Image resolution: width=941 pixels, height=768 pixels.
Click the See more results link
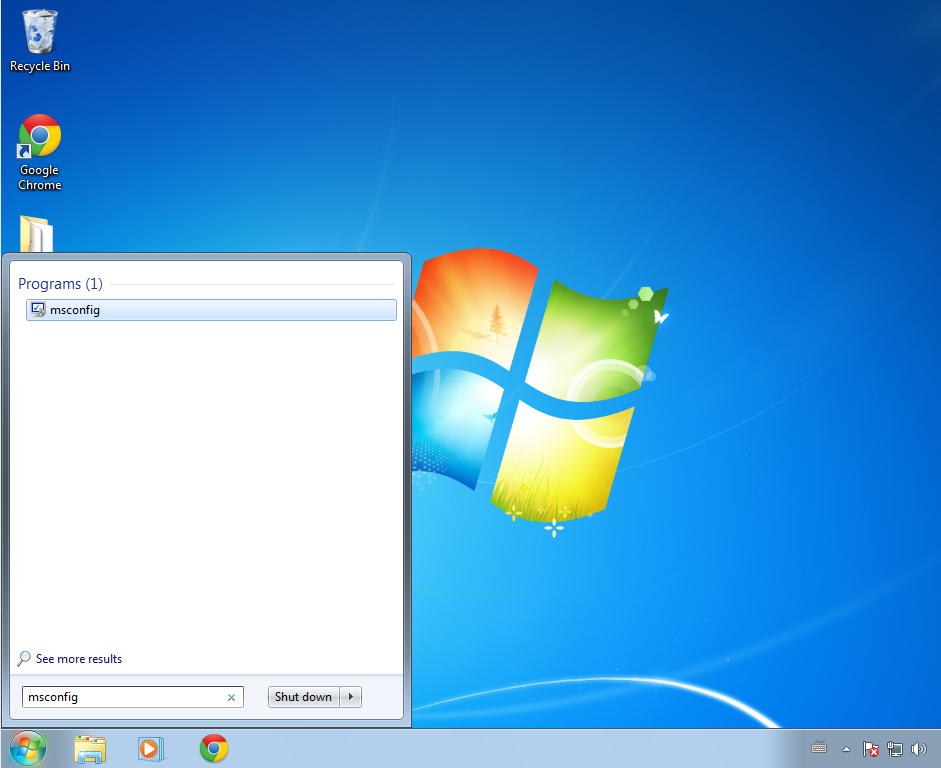79,659
